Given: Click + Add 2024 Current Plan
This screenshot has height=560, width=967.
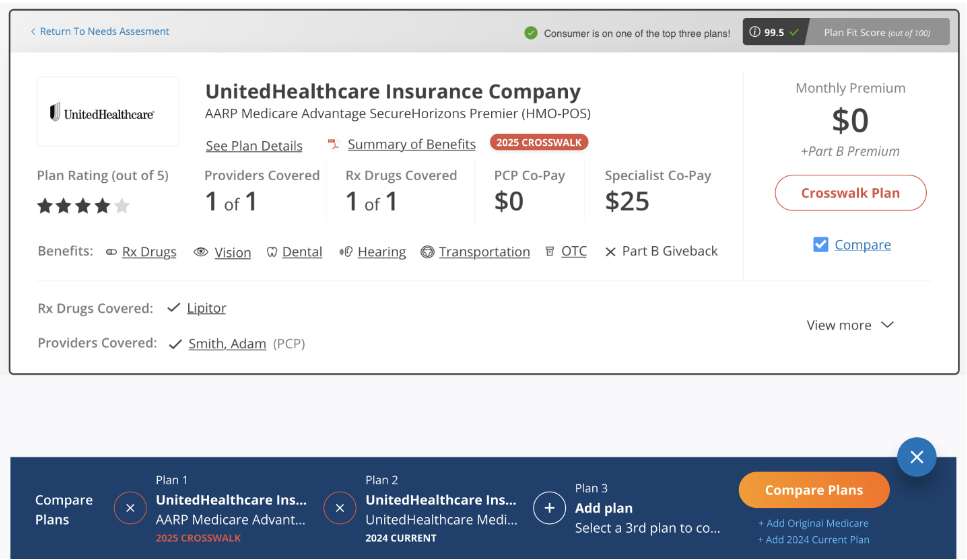Looking at the screenshot, I should coord(813,540).
